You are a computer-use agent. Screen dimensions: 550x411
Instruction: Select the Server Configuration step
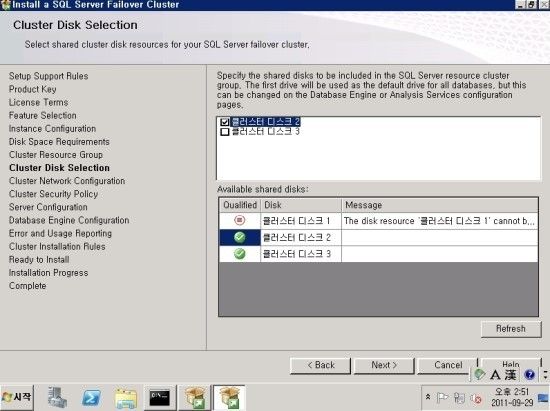pyautogui.click(x=48, y=207)
